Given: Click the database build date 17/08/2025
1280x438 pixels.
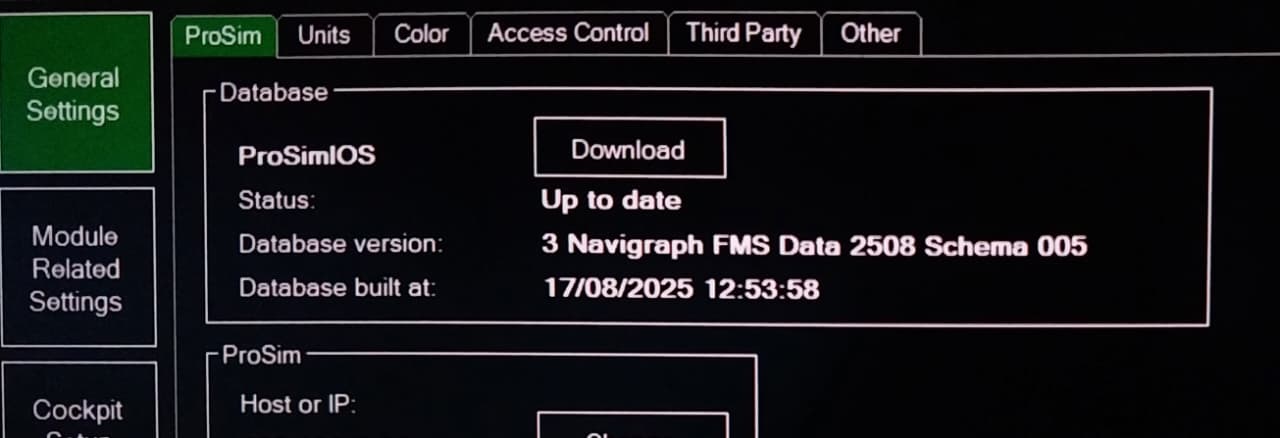Looking at the screenshot, I should click(618, 290).
